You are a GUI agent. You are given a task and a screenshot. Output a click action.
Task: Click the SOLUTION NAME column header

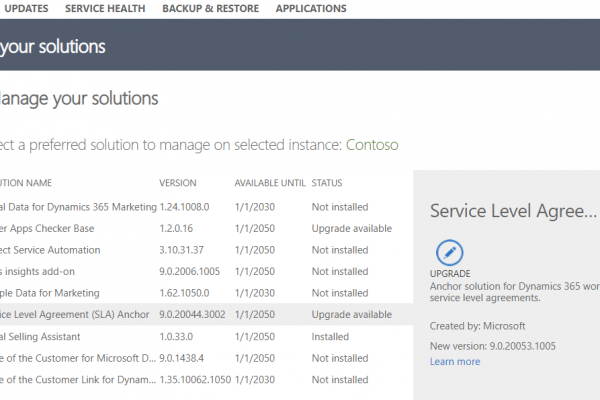click(x=26, y=183)
